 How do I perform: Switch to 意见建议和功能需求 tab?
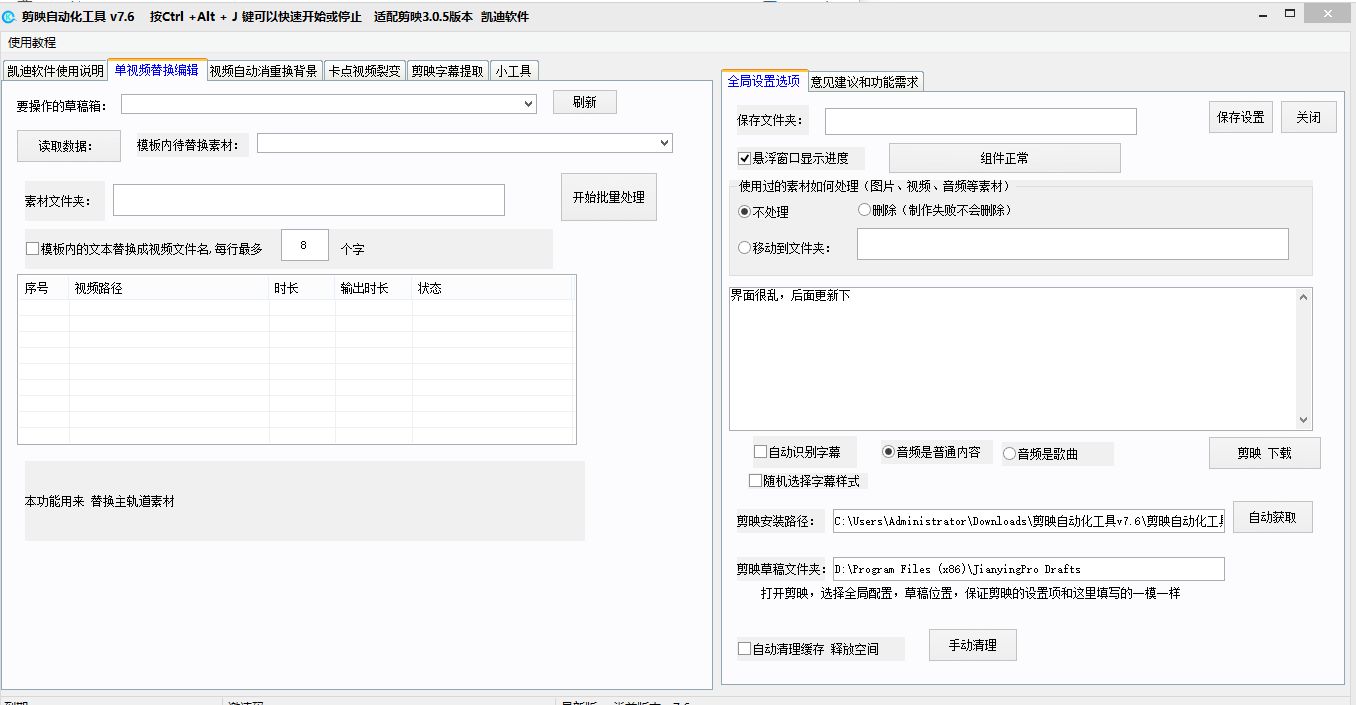click(865, 82)
